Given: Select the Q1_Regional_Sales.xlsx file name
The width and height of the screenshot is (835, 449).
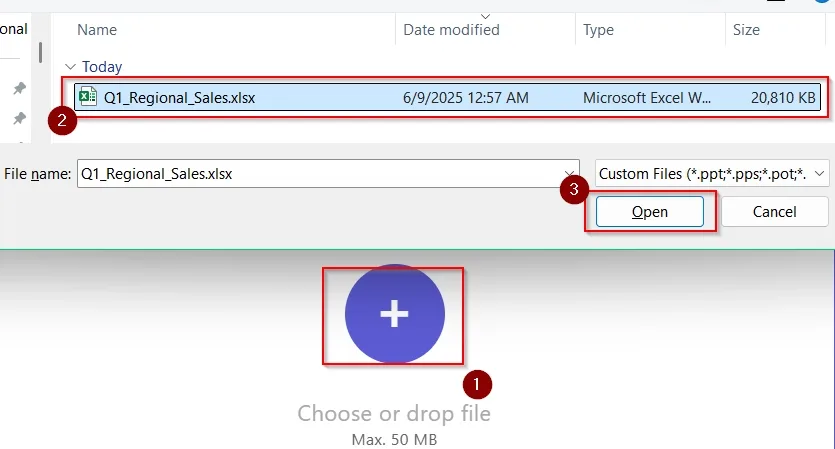Looking at the screenshot, I should tap(179, 97).
